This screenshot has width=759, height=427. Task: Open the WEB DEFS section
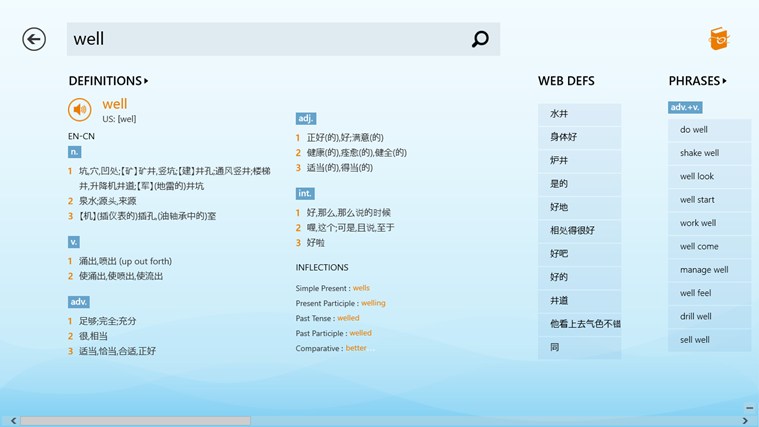[x=566, y=81]
